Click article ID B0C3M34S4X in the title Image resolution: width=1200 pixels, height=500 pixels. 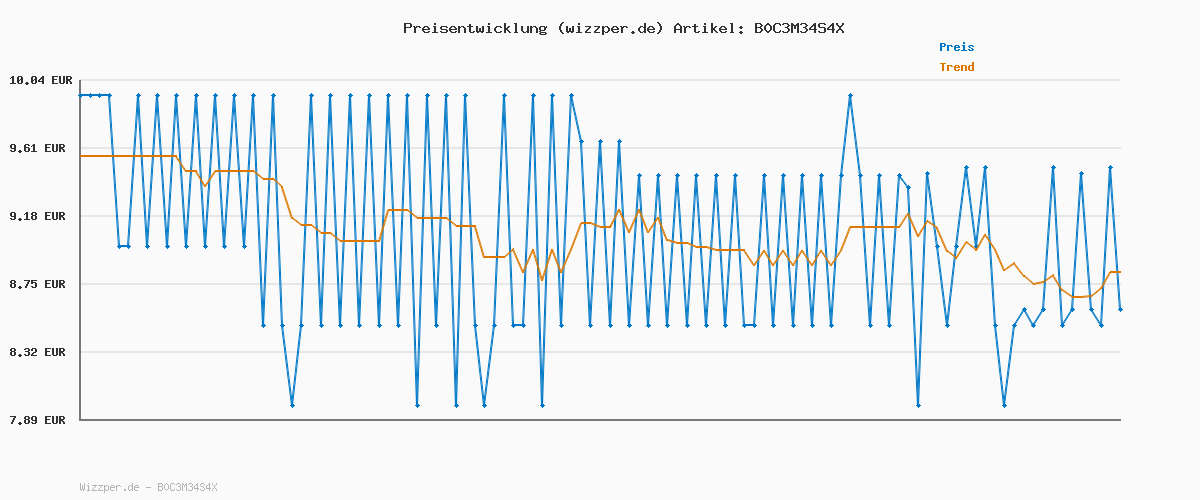(x=799, y=28)
